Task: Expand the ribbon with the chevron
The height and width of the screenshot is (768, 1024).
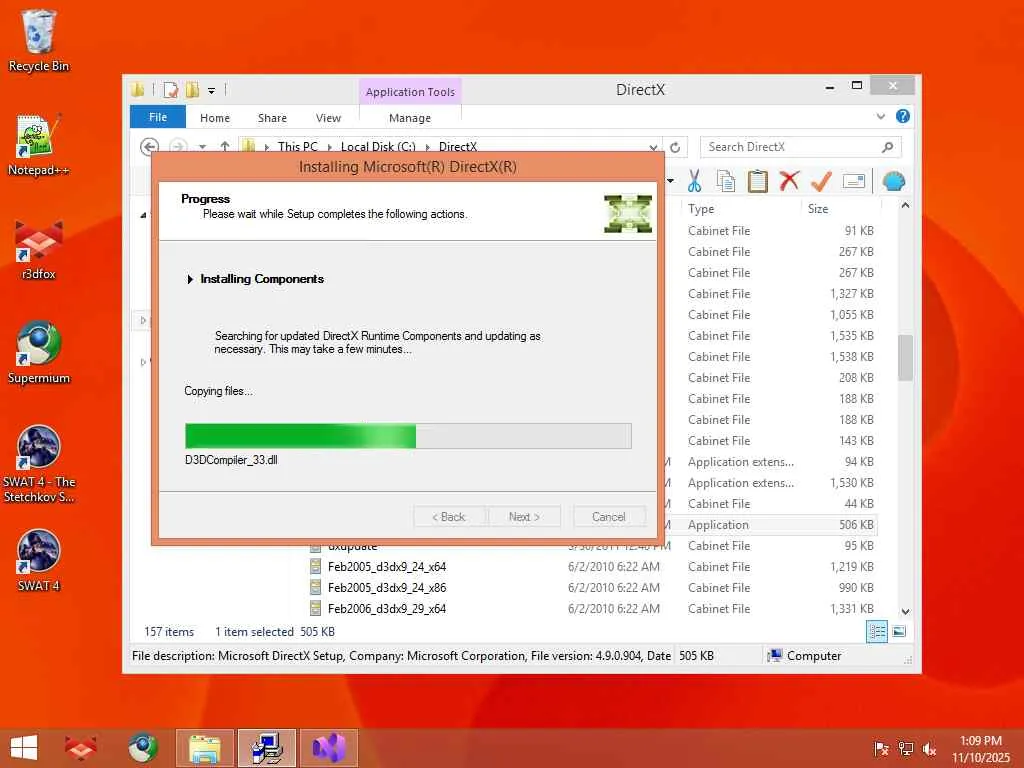Action: [x=881, y=116]
